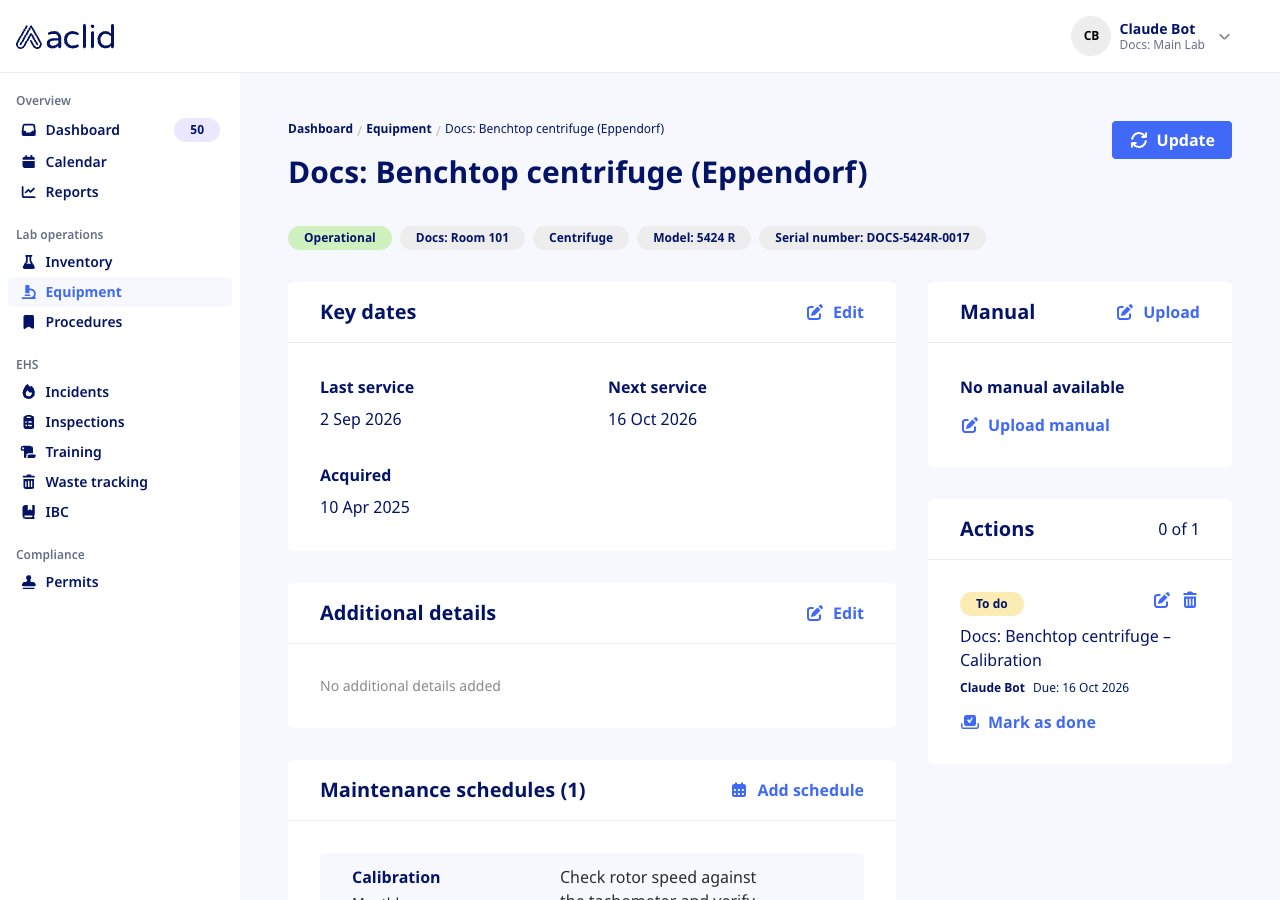Image resolution: width=1280 pixels, height=900 pixels.
Task: Click the Procedures bookmark icon
Action: 29,322
